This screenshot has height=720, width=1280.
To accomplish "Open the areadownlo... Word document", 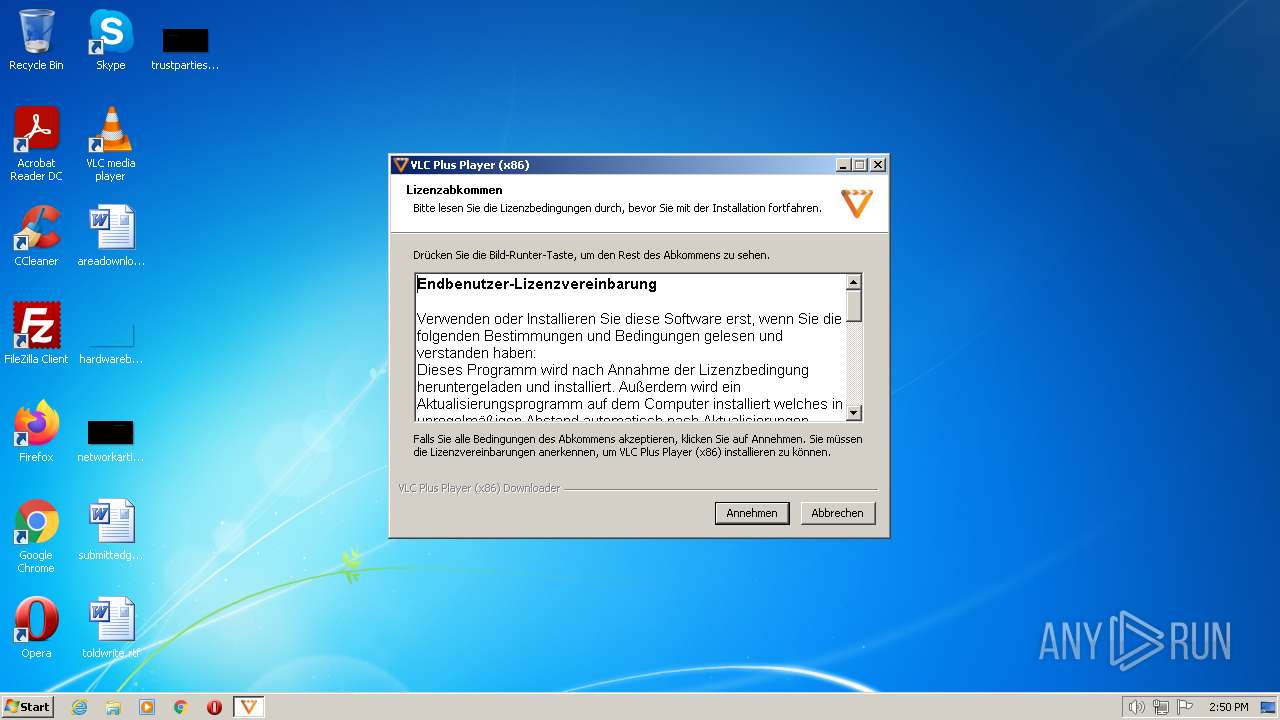I will tap(111, 236).
